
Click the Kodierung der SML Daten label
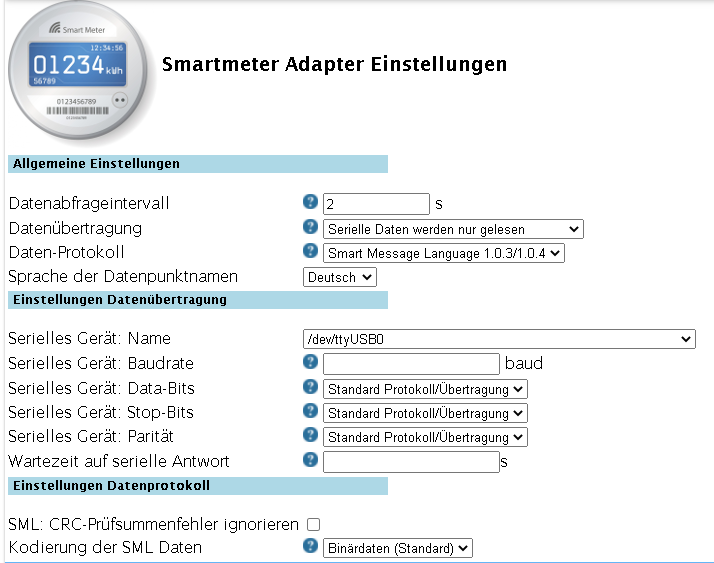[x=105, y=547]
